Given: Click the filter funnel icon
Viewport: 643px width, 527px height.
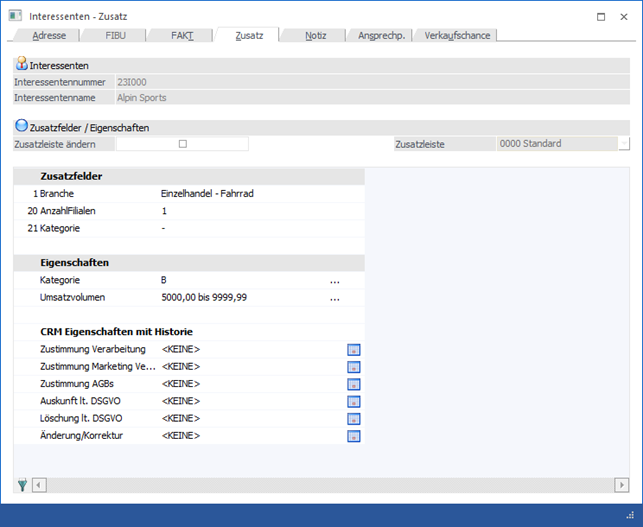Looking at the screenshot, I should pos(22,485).
